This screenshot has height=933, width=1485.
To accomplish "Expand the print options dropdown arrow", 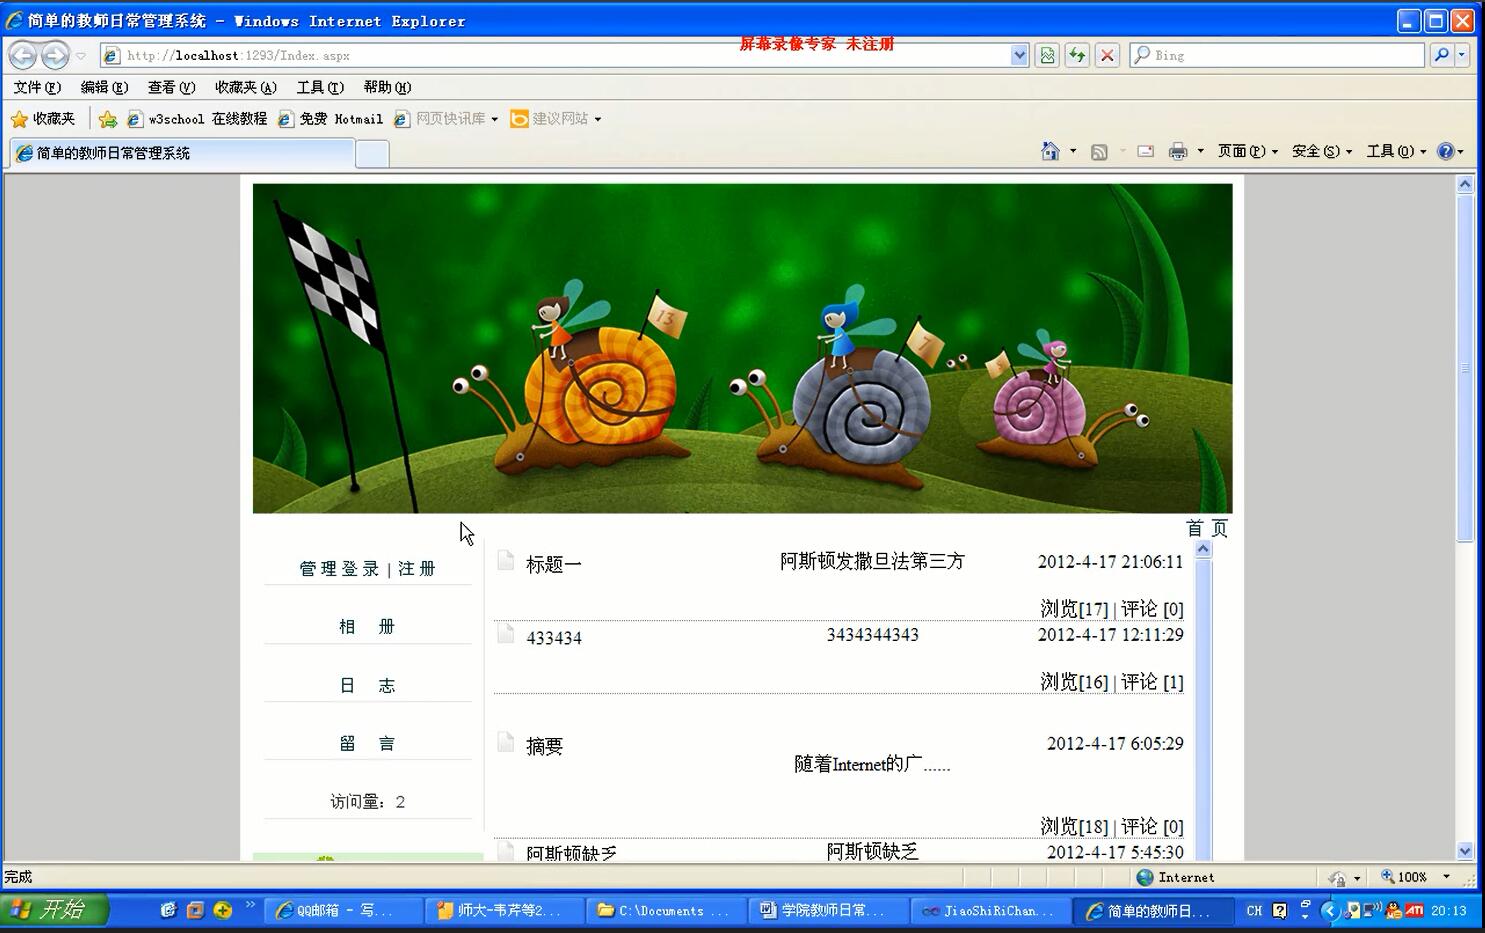I will [1200, 151].
